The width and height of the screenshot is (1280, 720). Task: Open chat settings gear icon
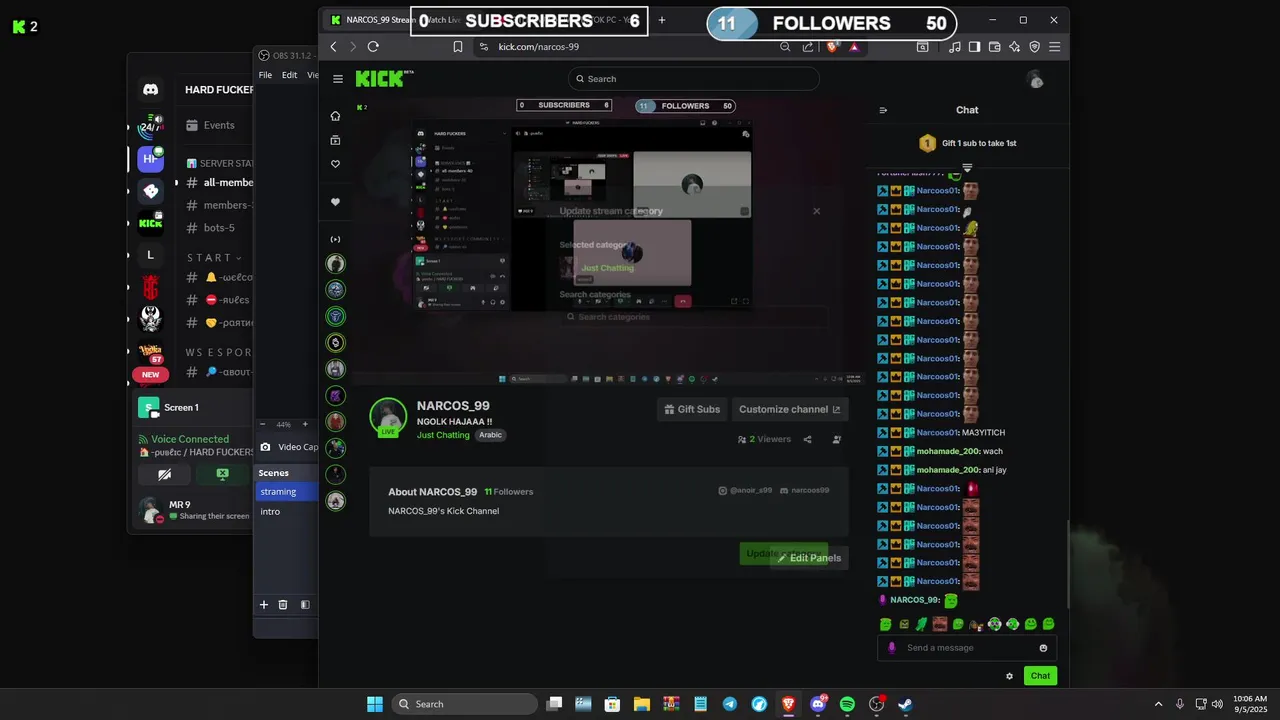click(1009, 676)
